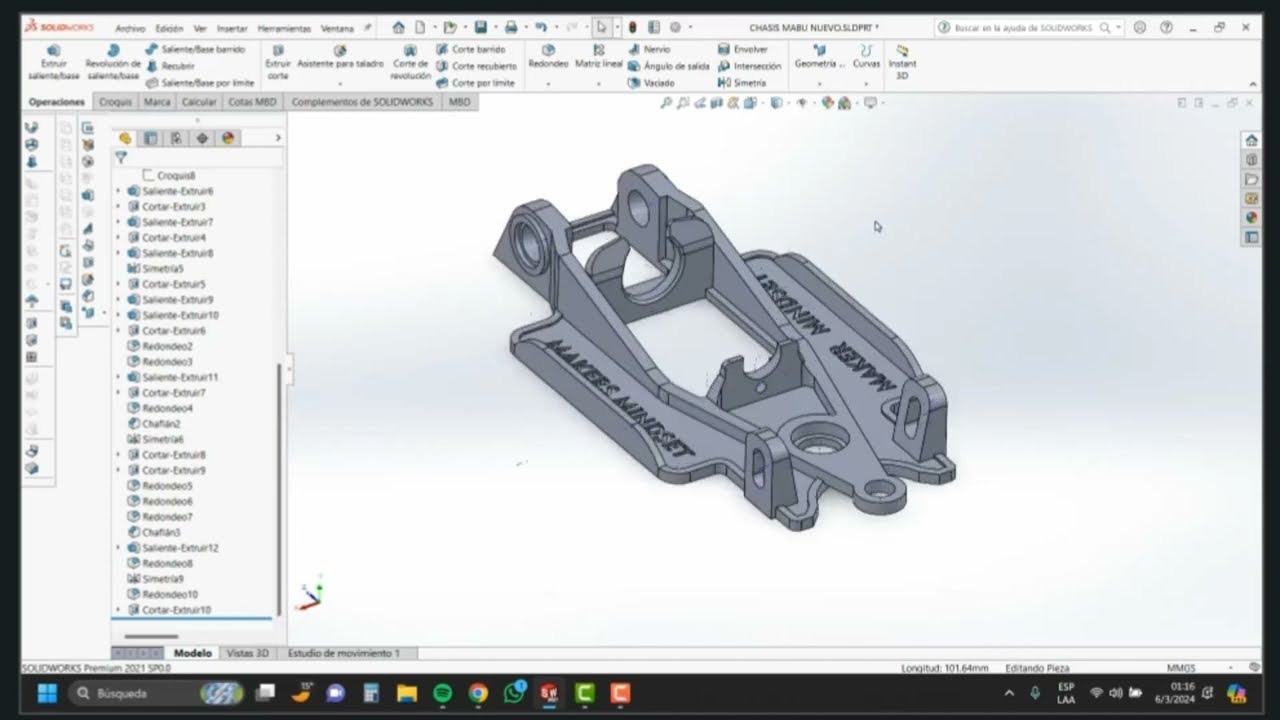Switch to the Calcular tab

point(199,102)
